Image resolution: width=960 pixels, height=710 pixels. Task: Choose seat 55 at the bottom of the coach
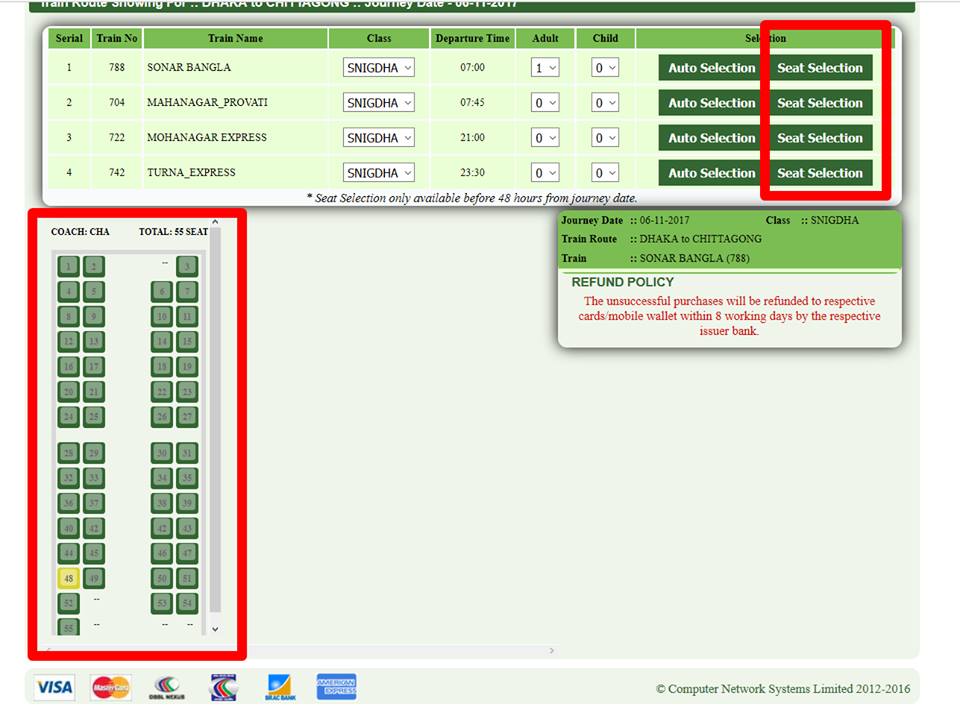coord(68,628)
